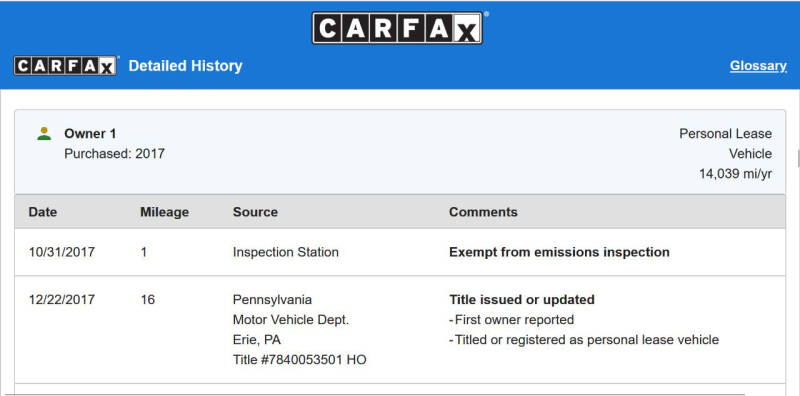Image resolution: width=800 pixels, height=396 pixels.
Task: Click the green Owner 1 person icon
Action: [44, 134]
